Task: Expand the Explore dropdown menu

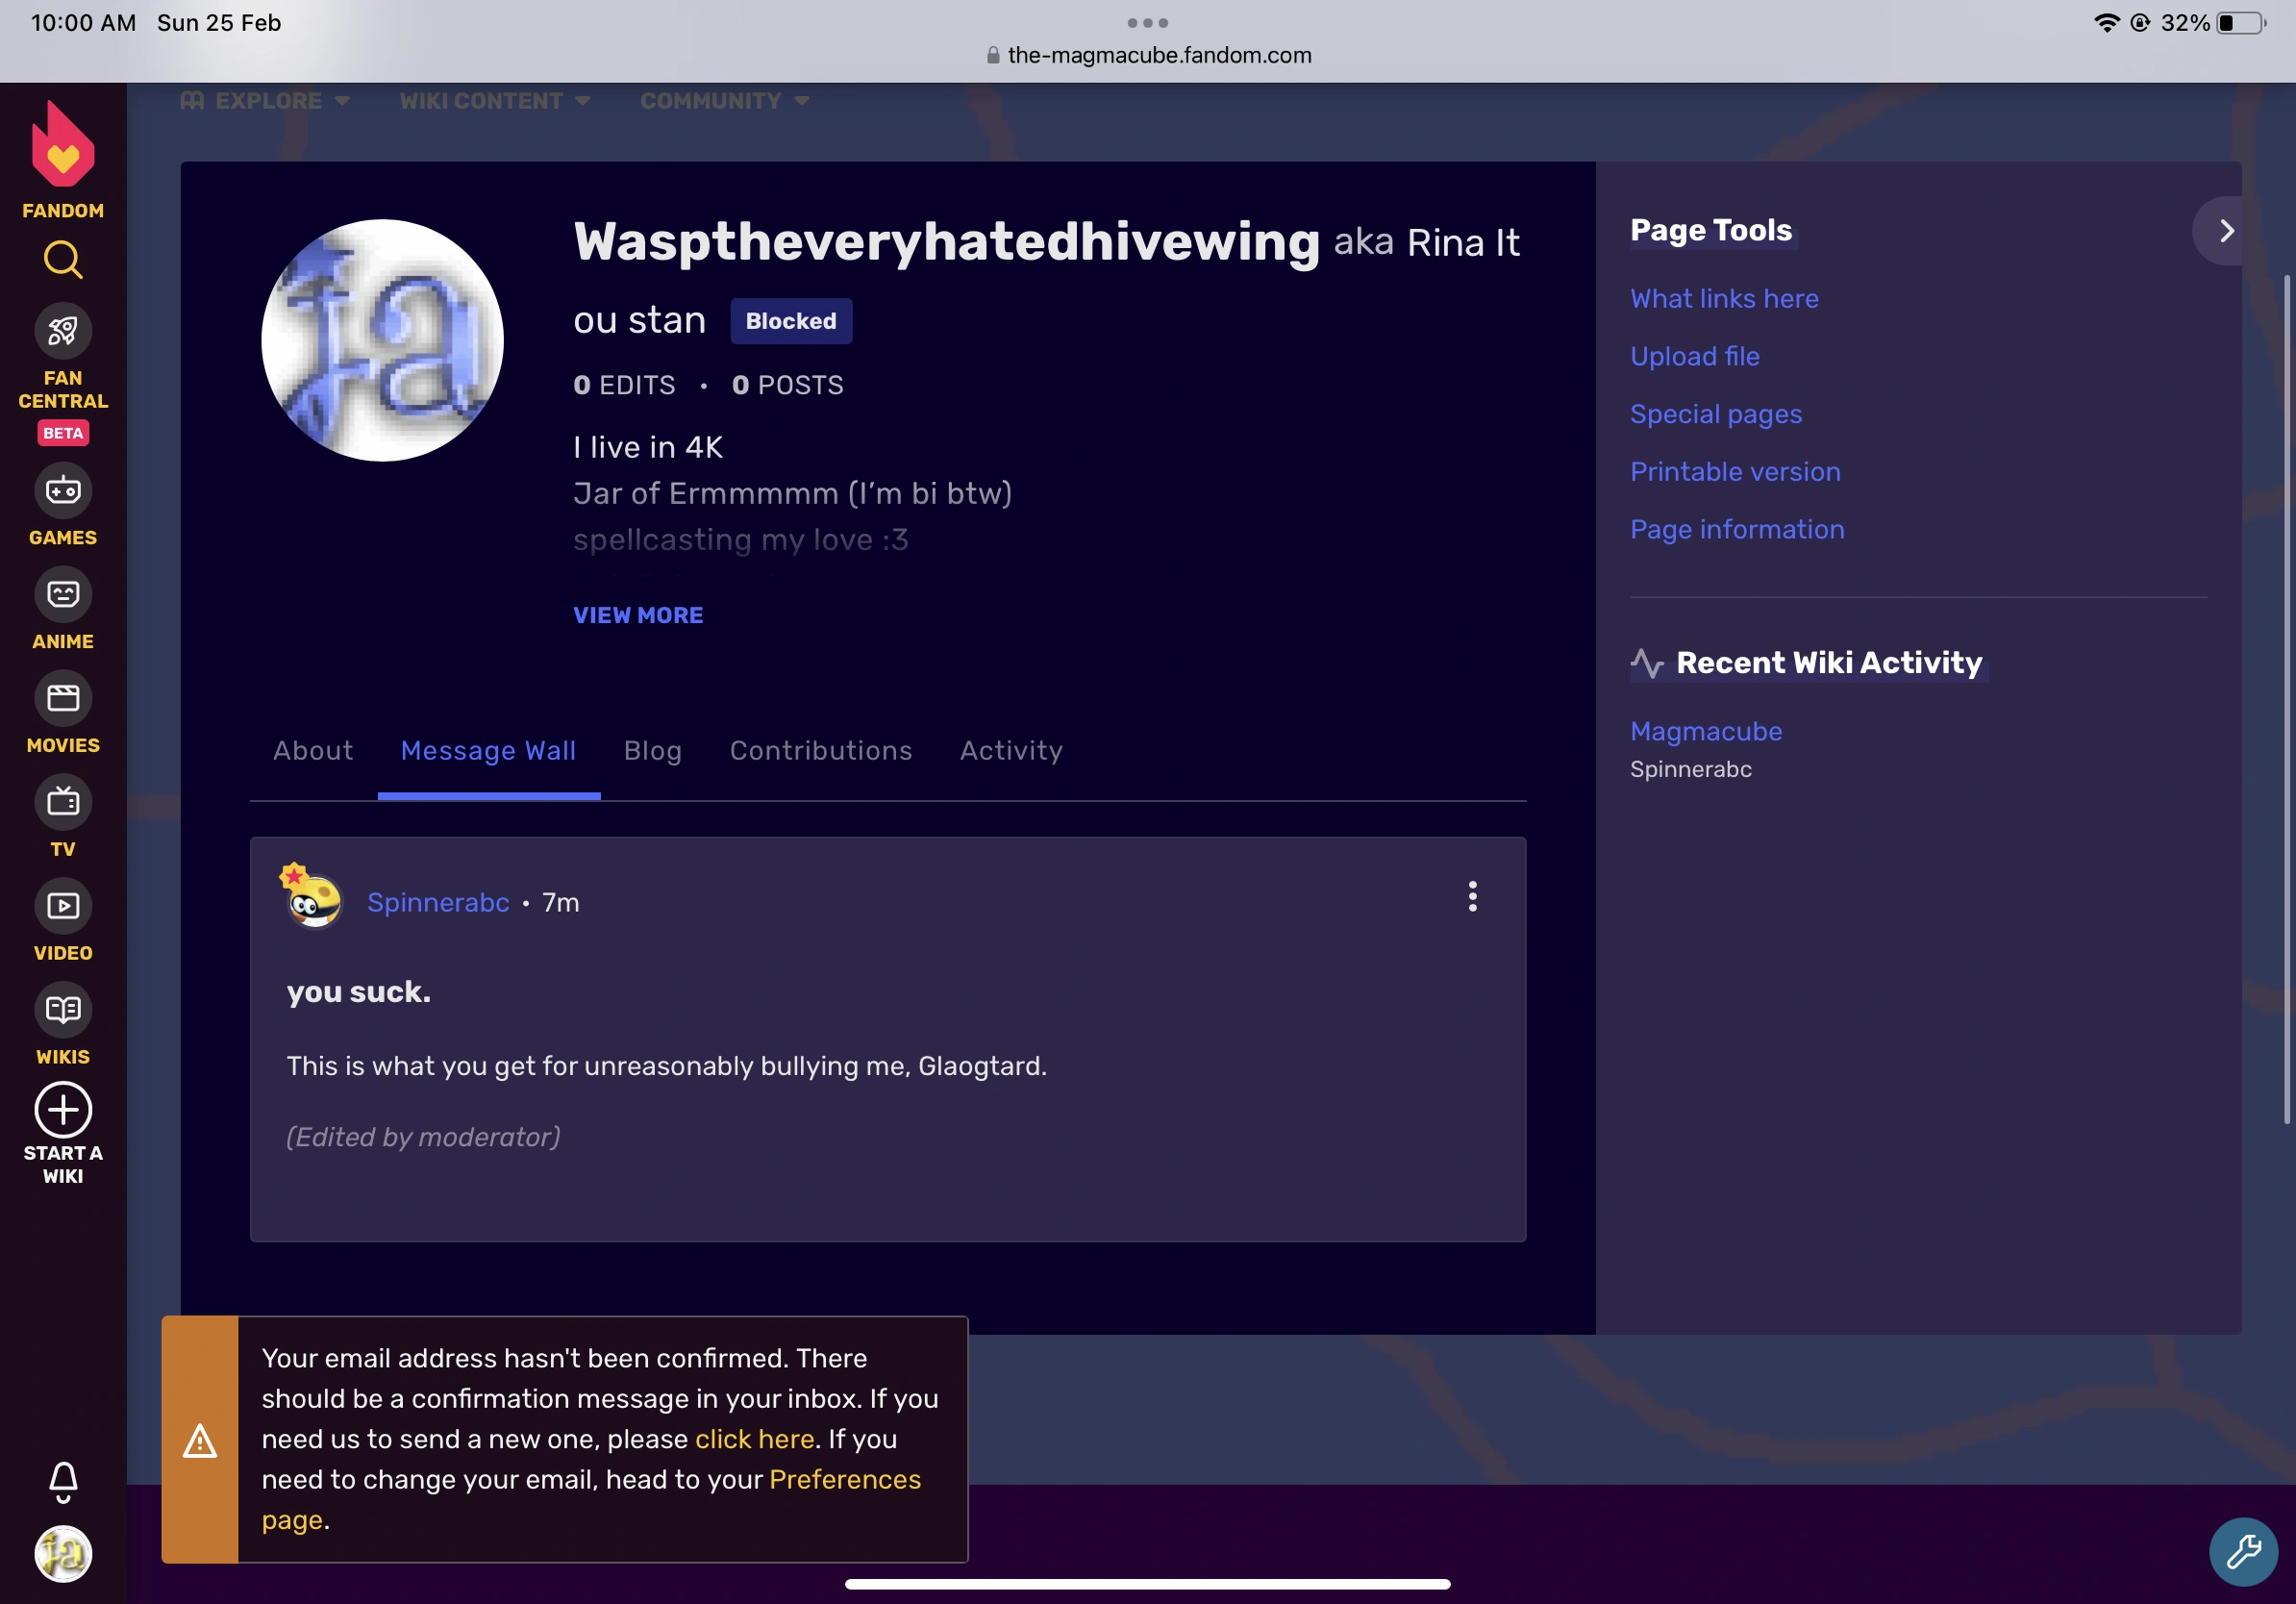Action: pyautogui.click(x=266, y=101)
